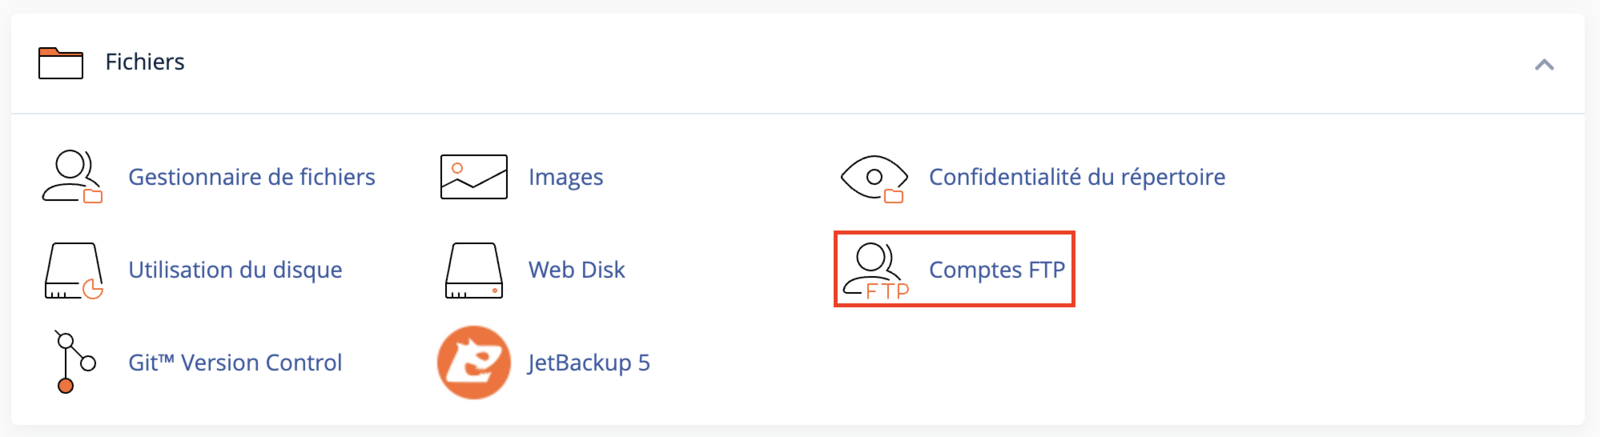The image size is (1600, 437).
Task: Open the Comptes FTP user icon
Action: click(875, 271)
